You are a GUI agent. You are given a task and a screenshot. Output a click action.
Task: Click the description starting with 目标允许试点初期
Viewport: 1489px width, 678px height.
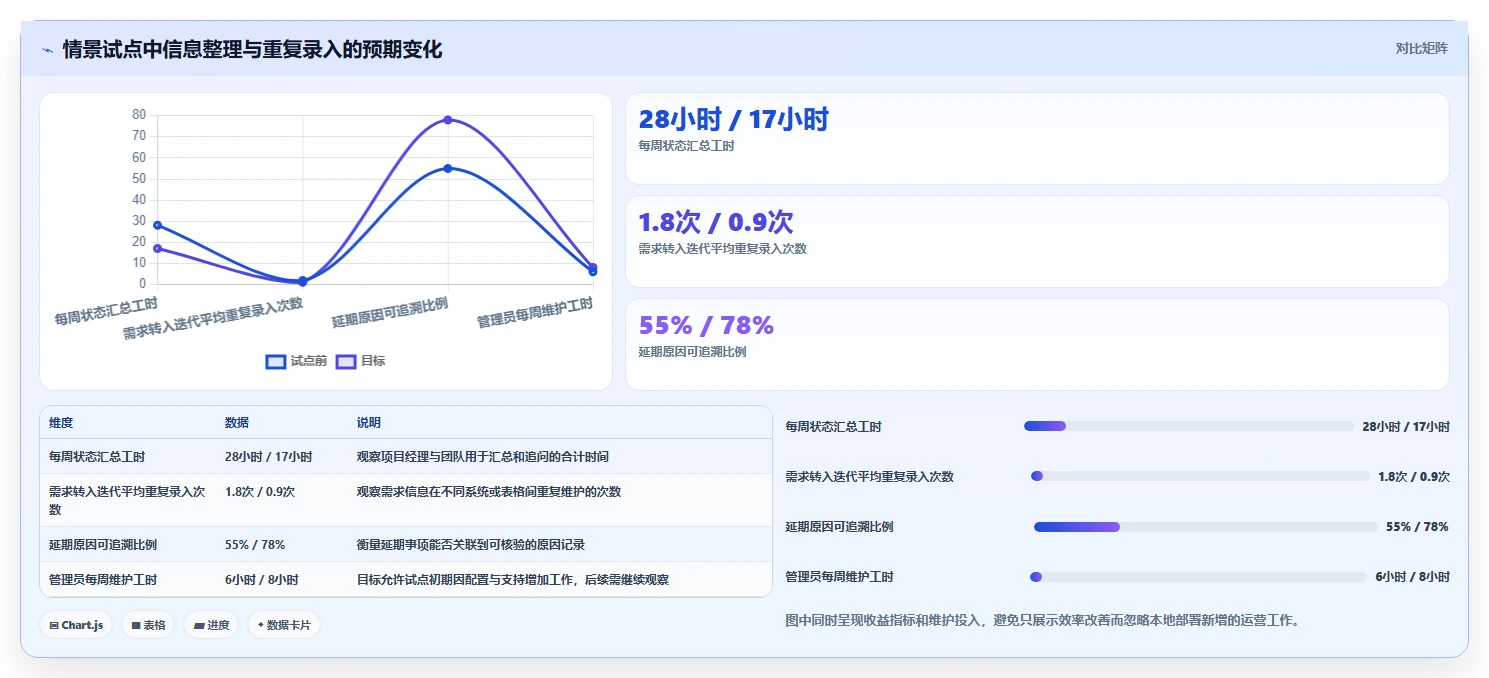tap(513, 579)
